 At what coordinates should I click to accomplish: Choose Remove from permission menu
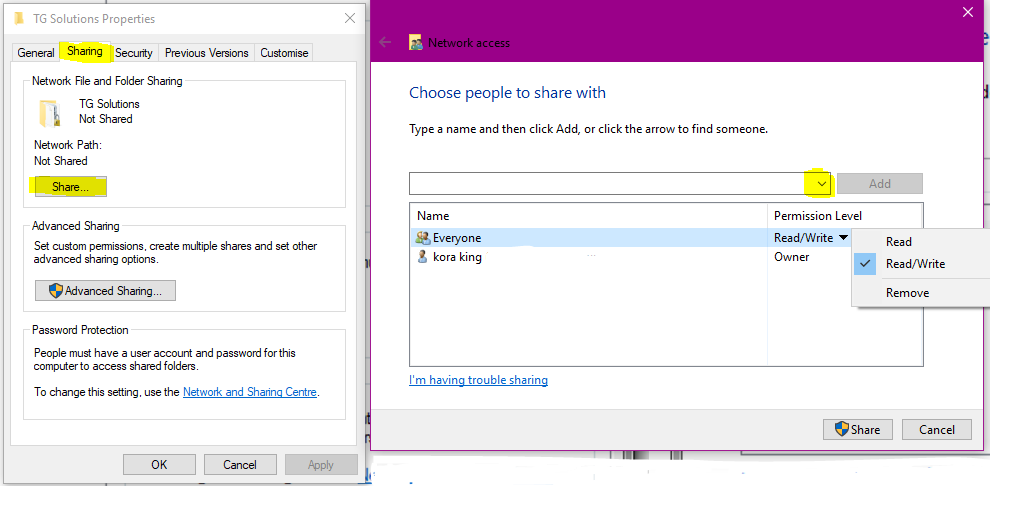pyautogui.click(x=907, y=293)
